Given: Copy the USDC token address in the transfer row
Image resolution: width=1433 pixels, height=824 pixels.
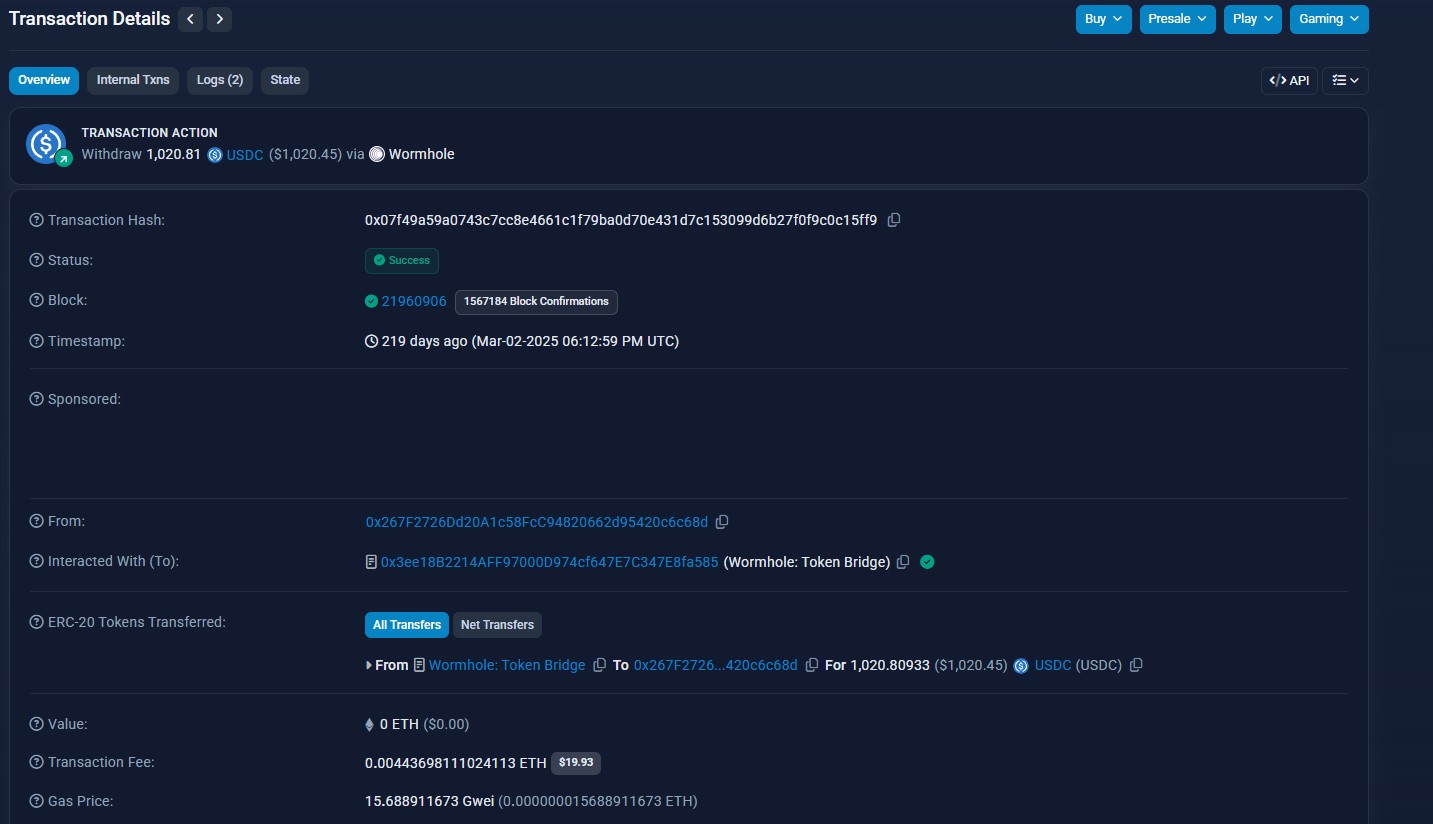Looking at the screenshot, I should [x=1136, y=664].
